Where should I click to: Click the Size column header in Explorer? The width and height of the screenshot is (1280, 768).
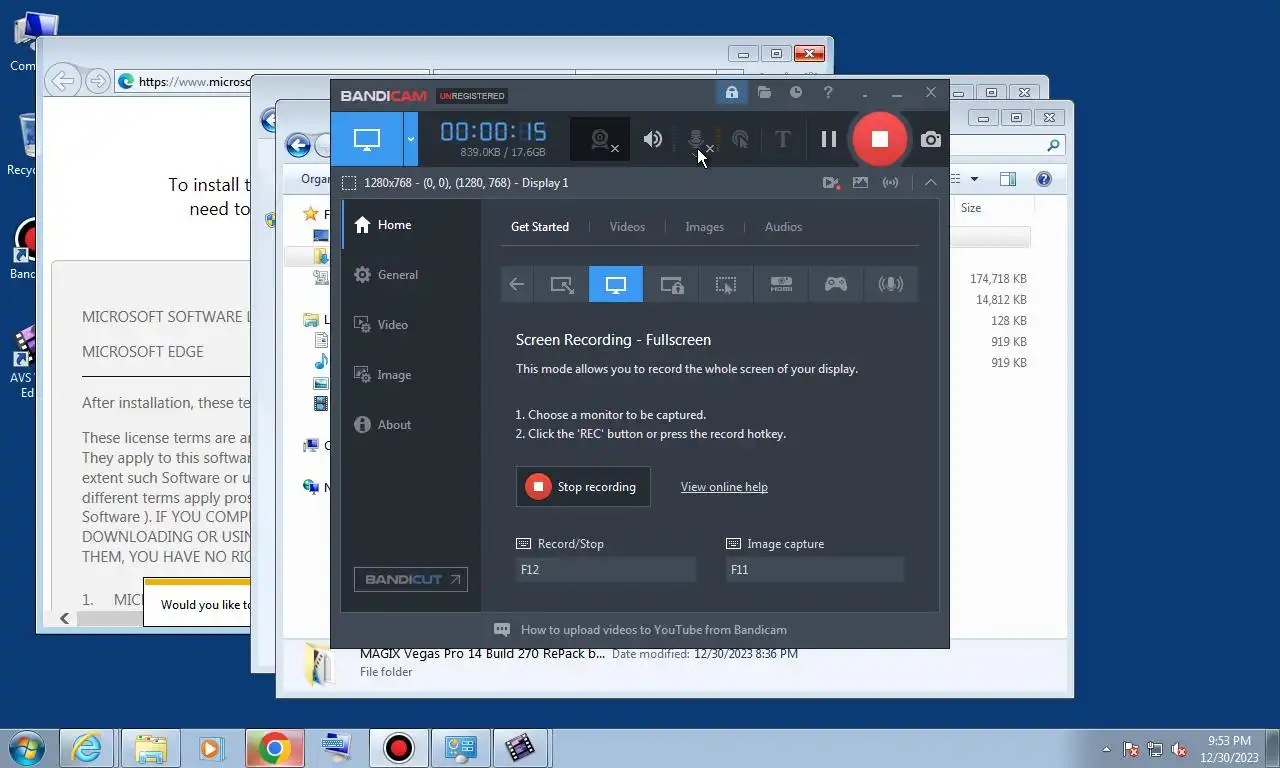(970, 208)
